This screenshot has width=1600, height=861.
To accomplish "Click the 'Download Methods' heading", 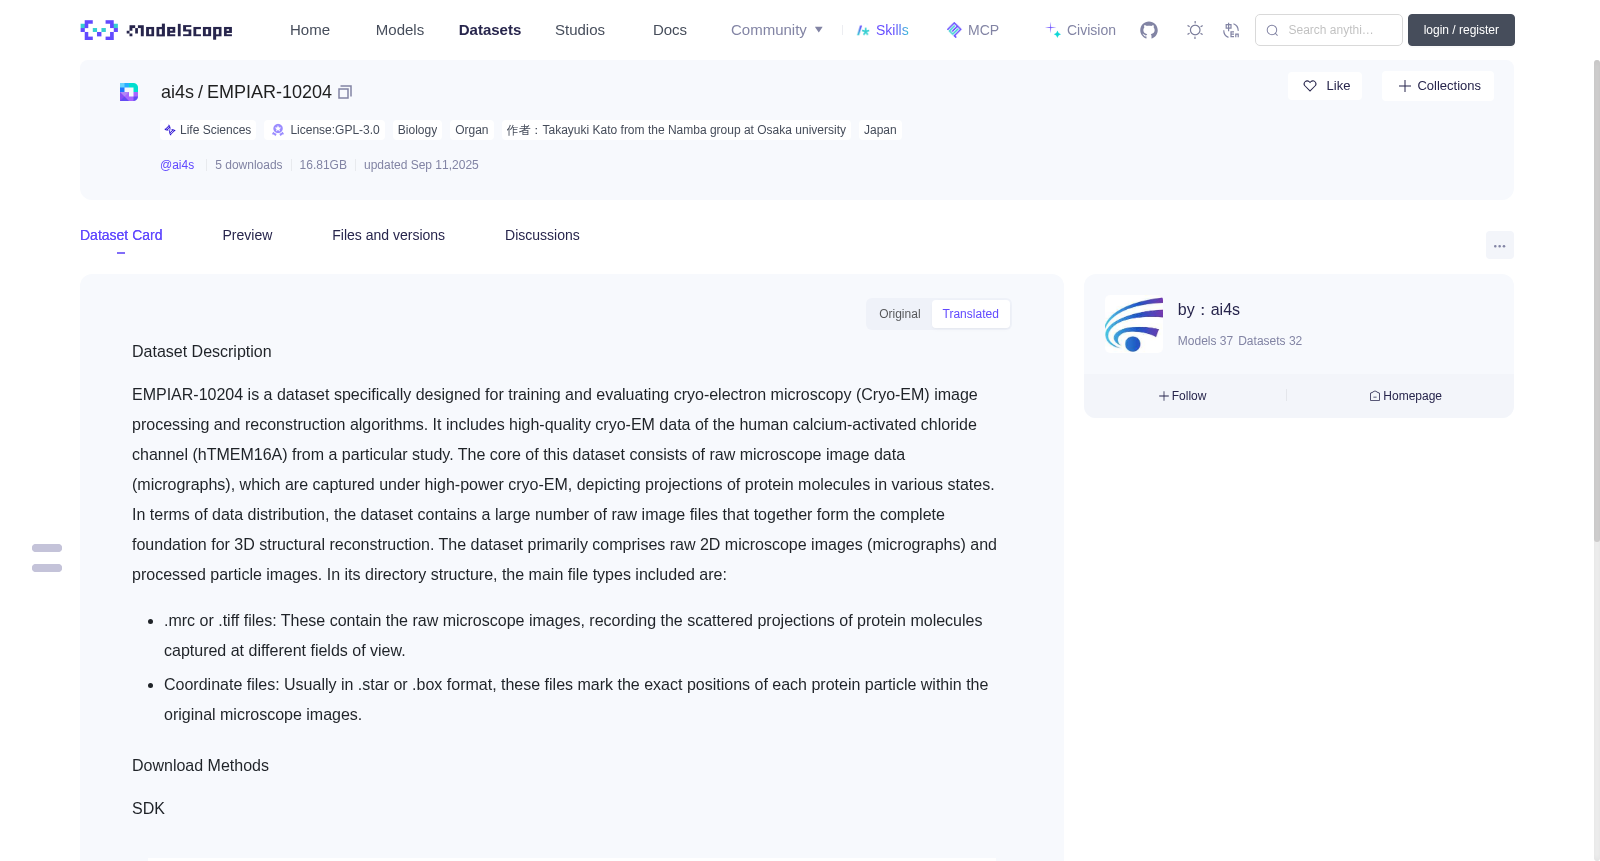I will 200,766.
